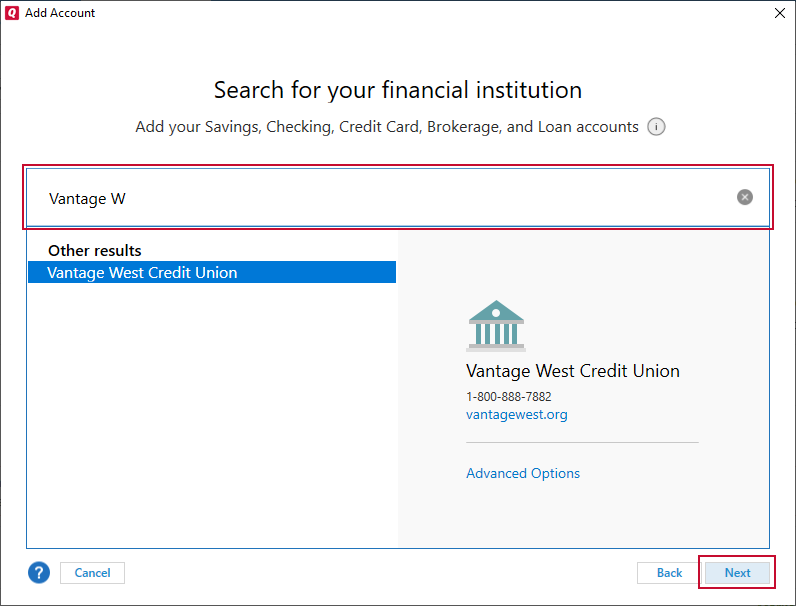
Task: Click the Quicken logo in title bar
Action: pyautogui.click(x=11, y=13)
